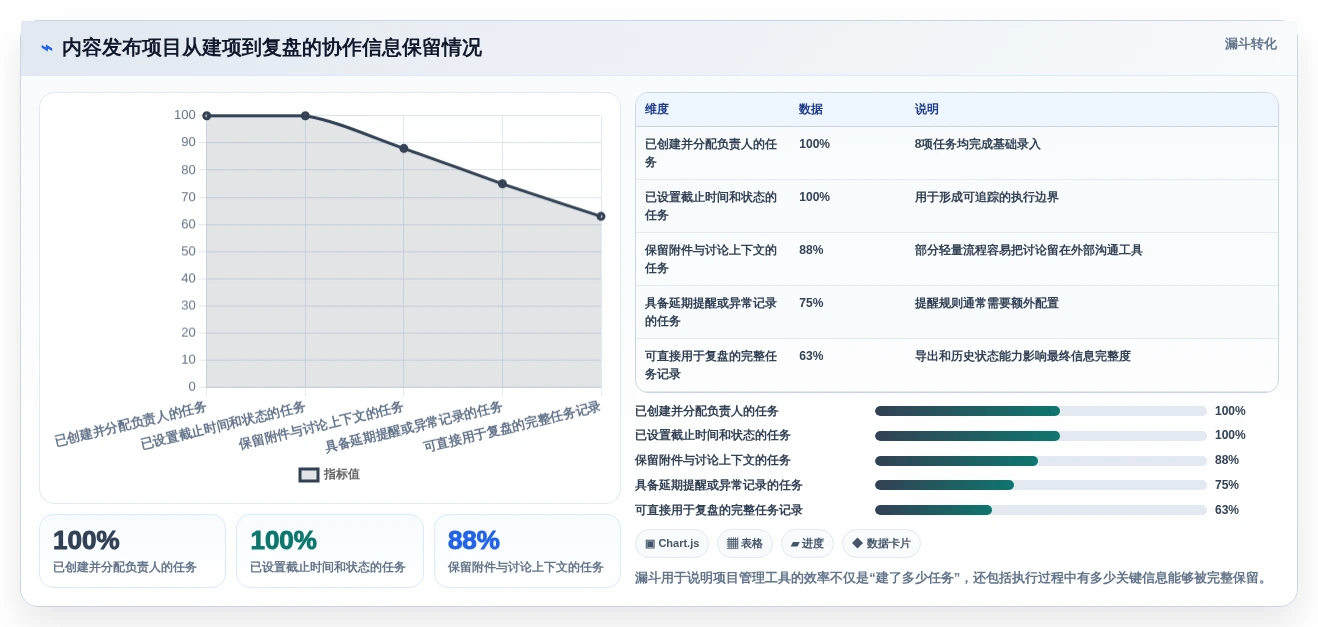
Task: Click the 63% value in the table
Action: 811,356
